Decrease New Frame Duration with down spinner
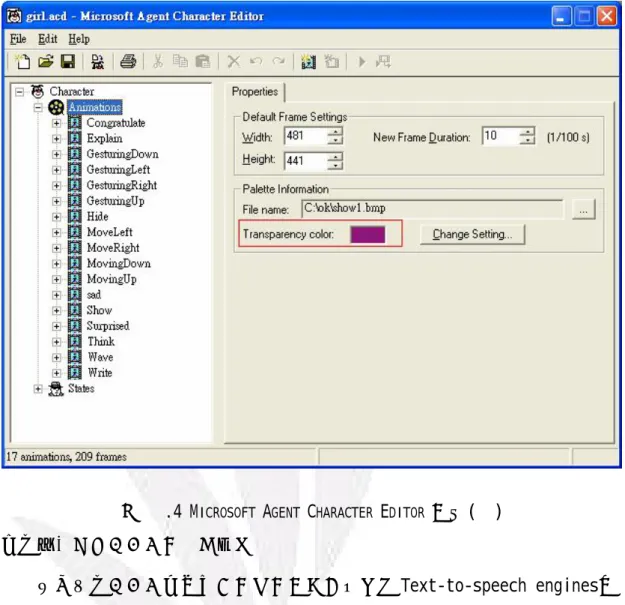Viewport: 625px width, 605px height. pyautogui.click(x=527, y=141)
